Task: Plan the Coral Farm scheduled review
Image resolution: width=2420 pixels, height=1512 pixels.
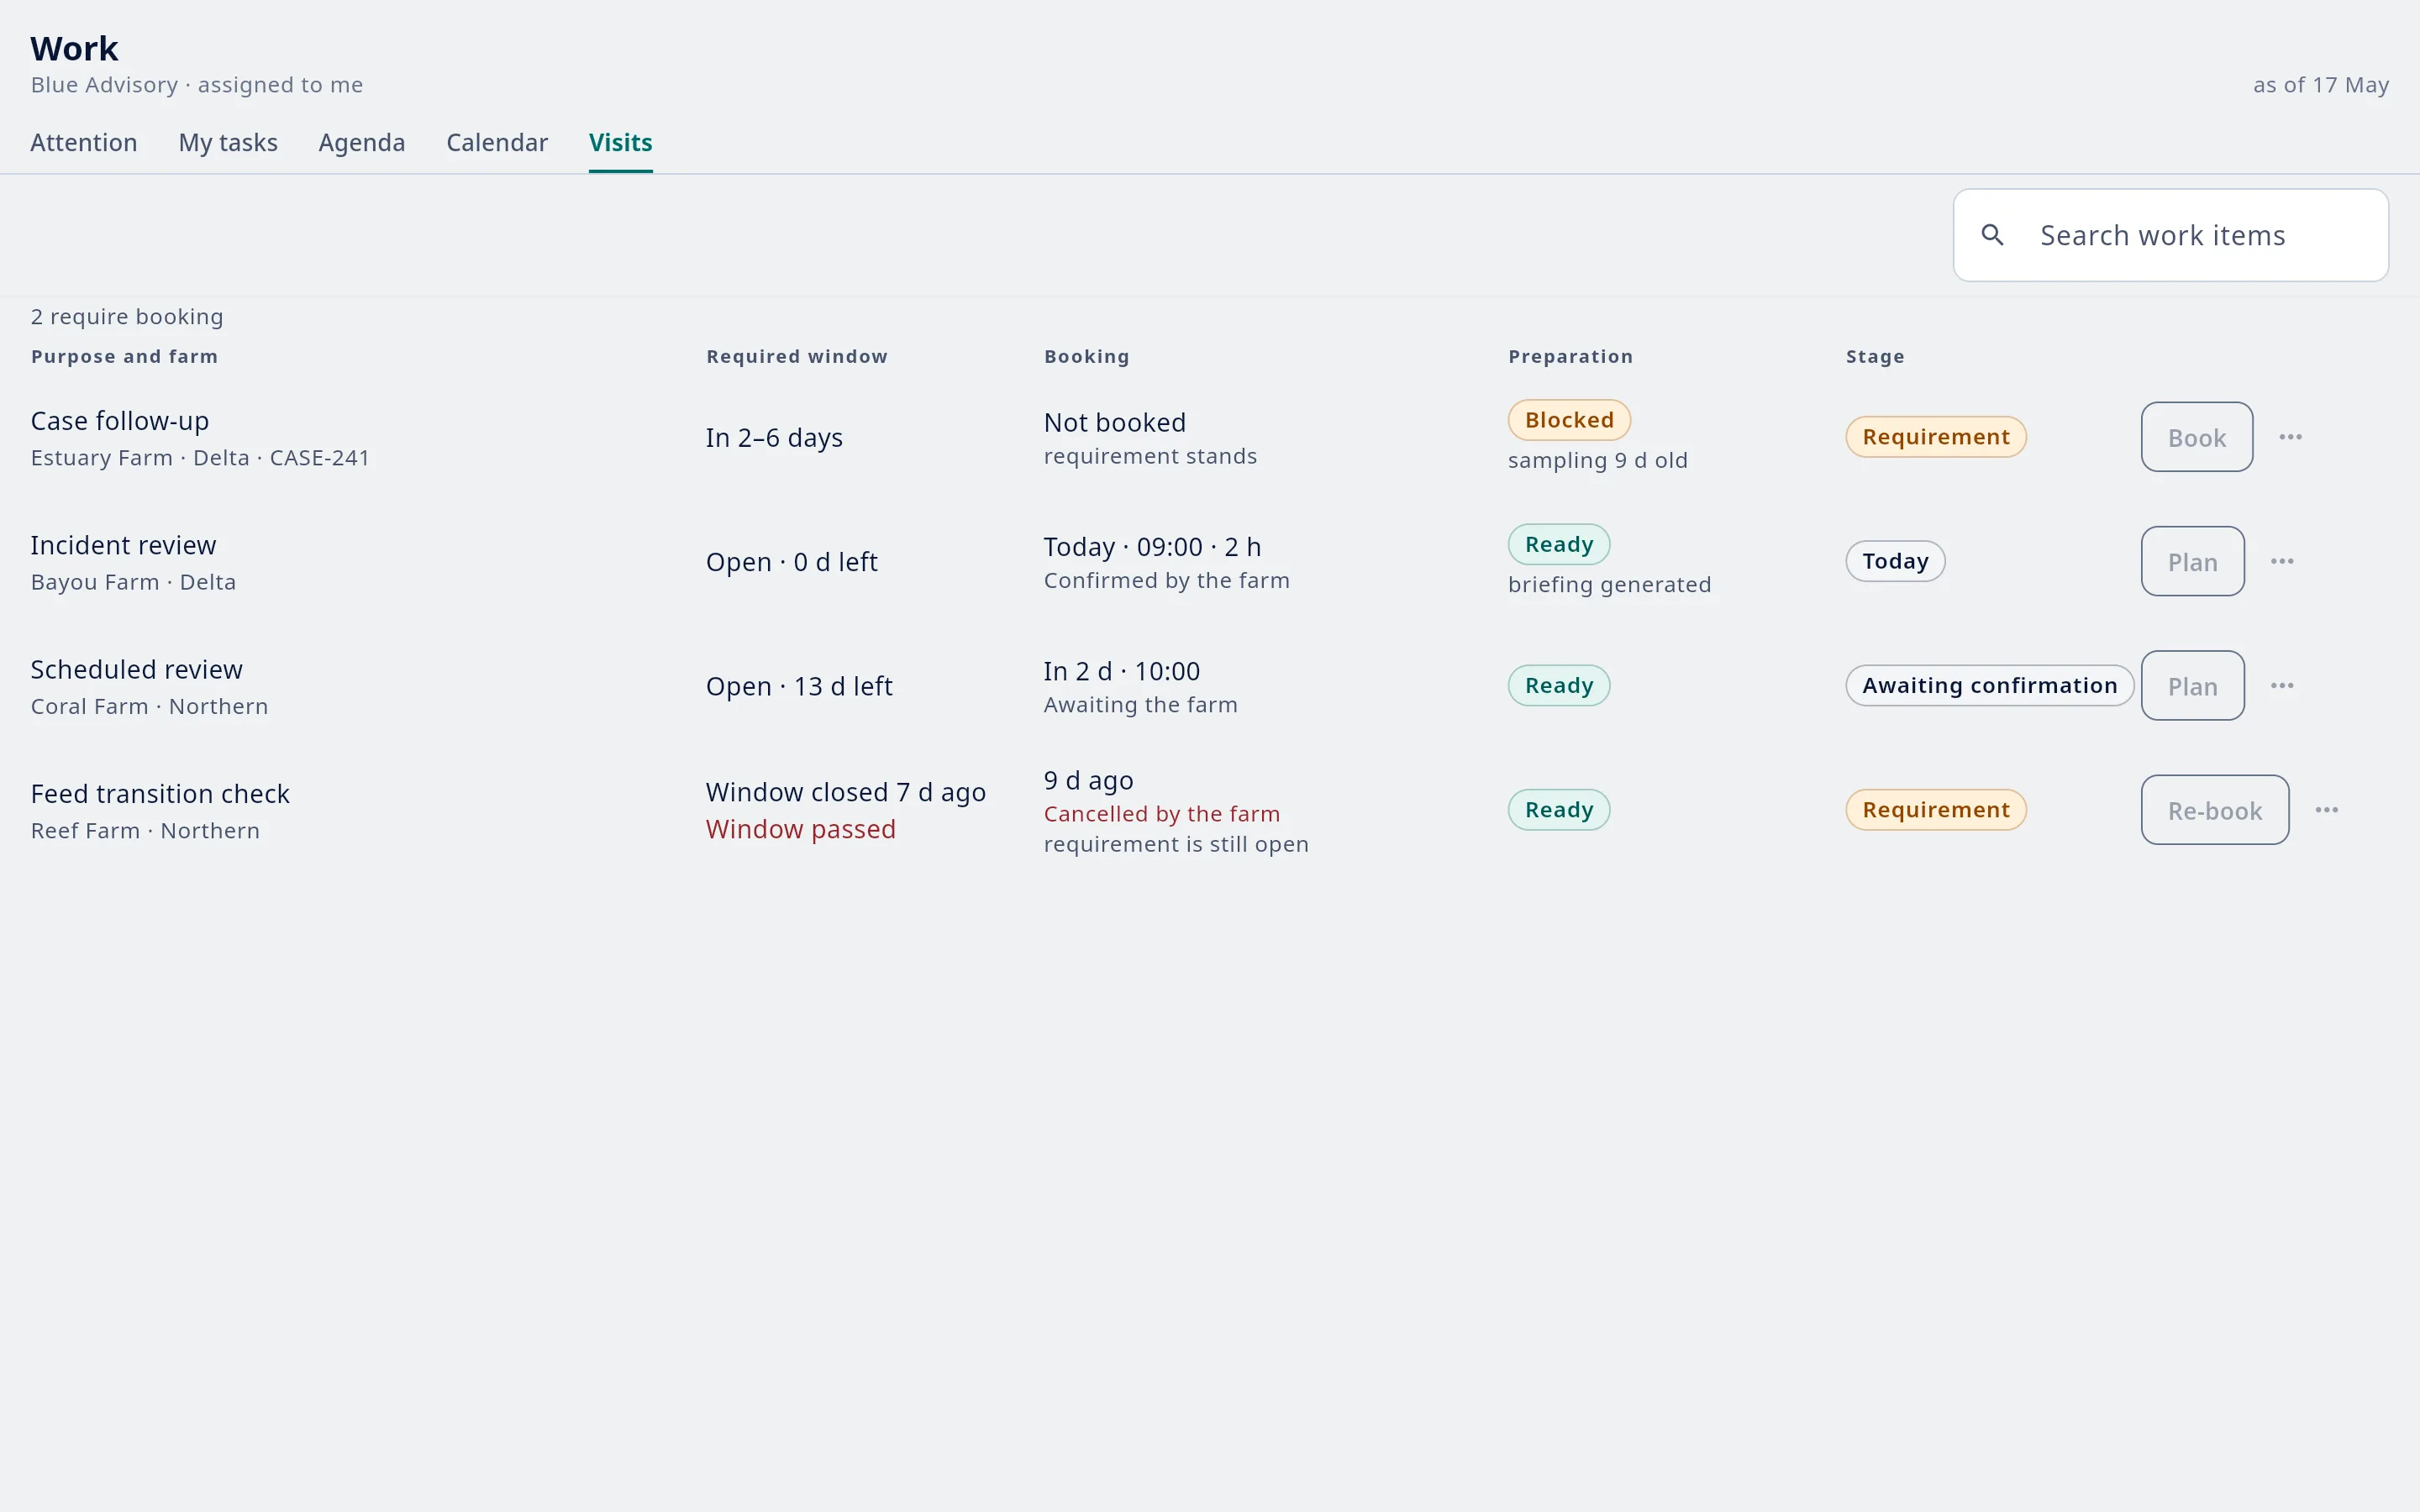Action: tap(2192, 685)
